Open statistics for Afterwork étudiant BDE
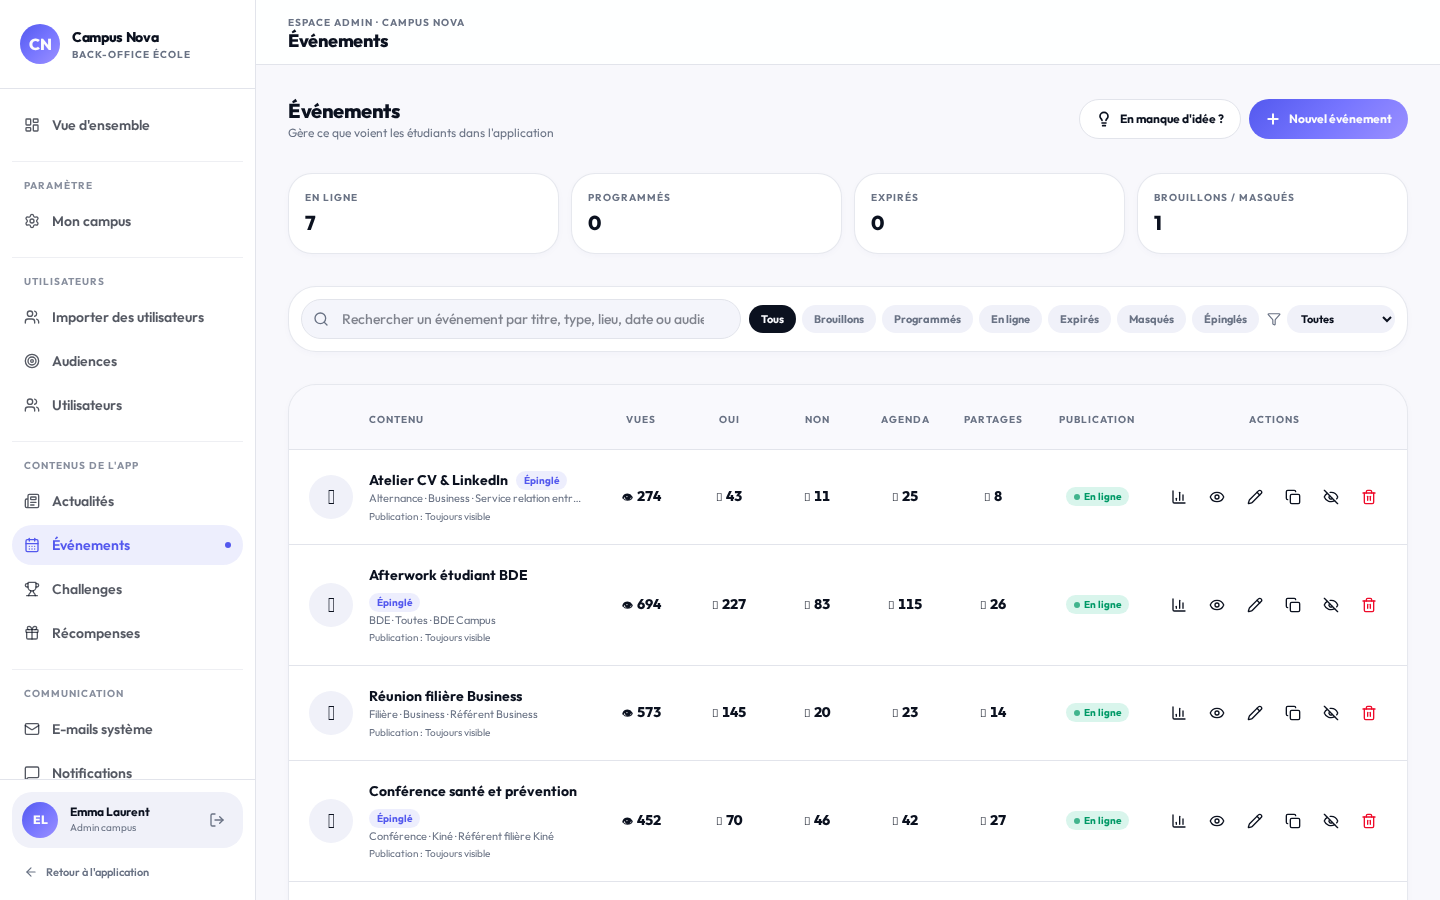1440x900 pixels. pyautogui.click(x=1179, y=605)
